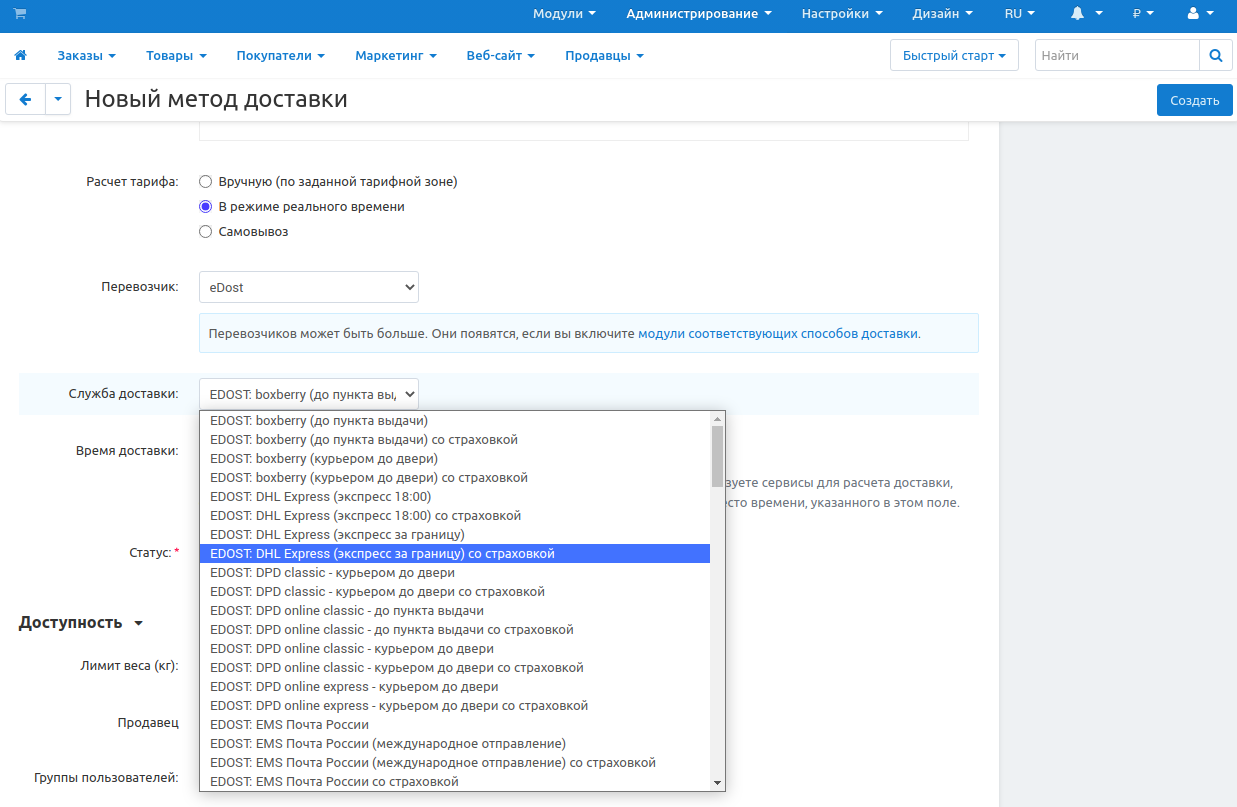Viewport: 1237px width, 807px height.
Task: Select the real-time calculation radio button
Action: point(206,207)
